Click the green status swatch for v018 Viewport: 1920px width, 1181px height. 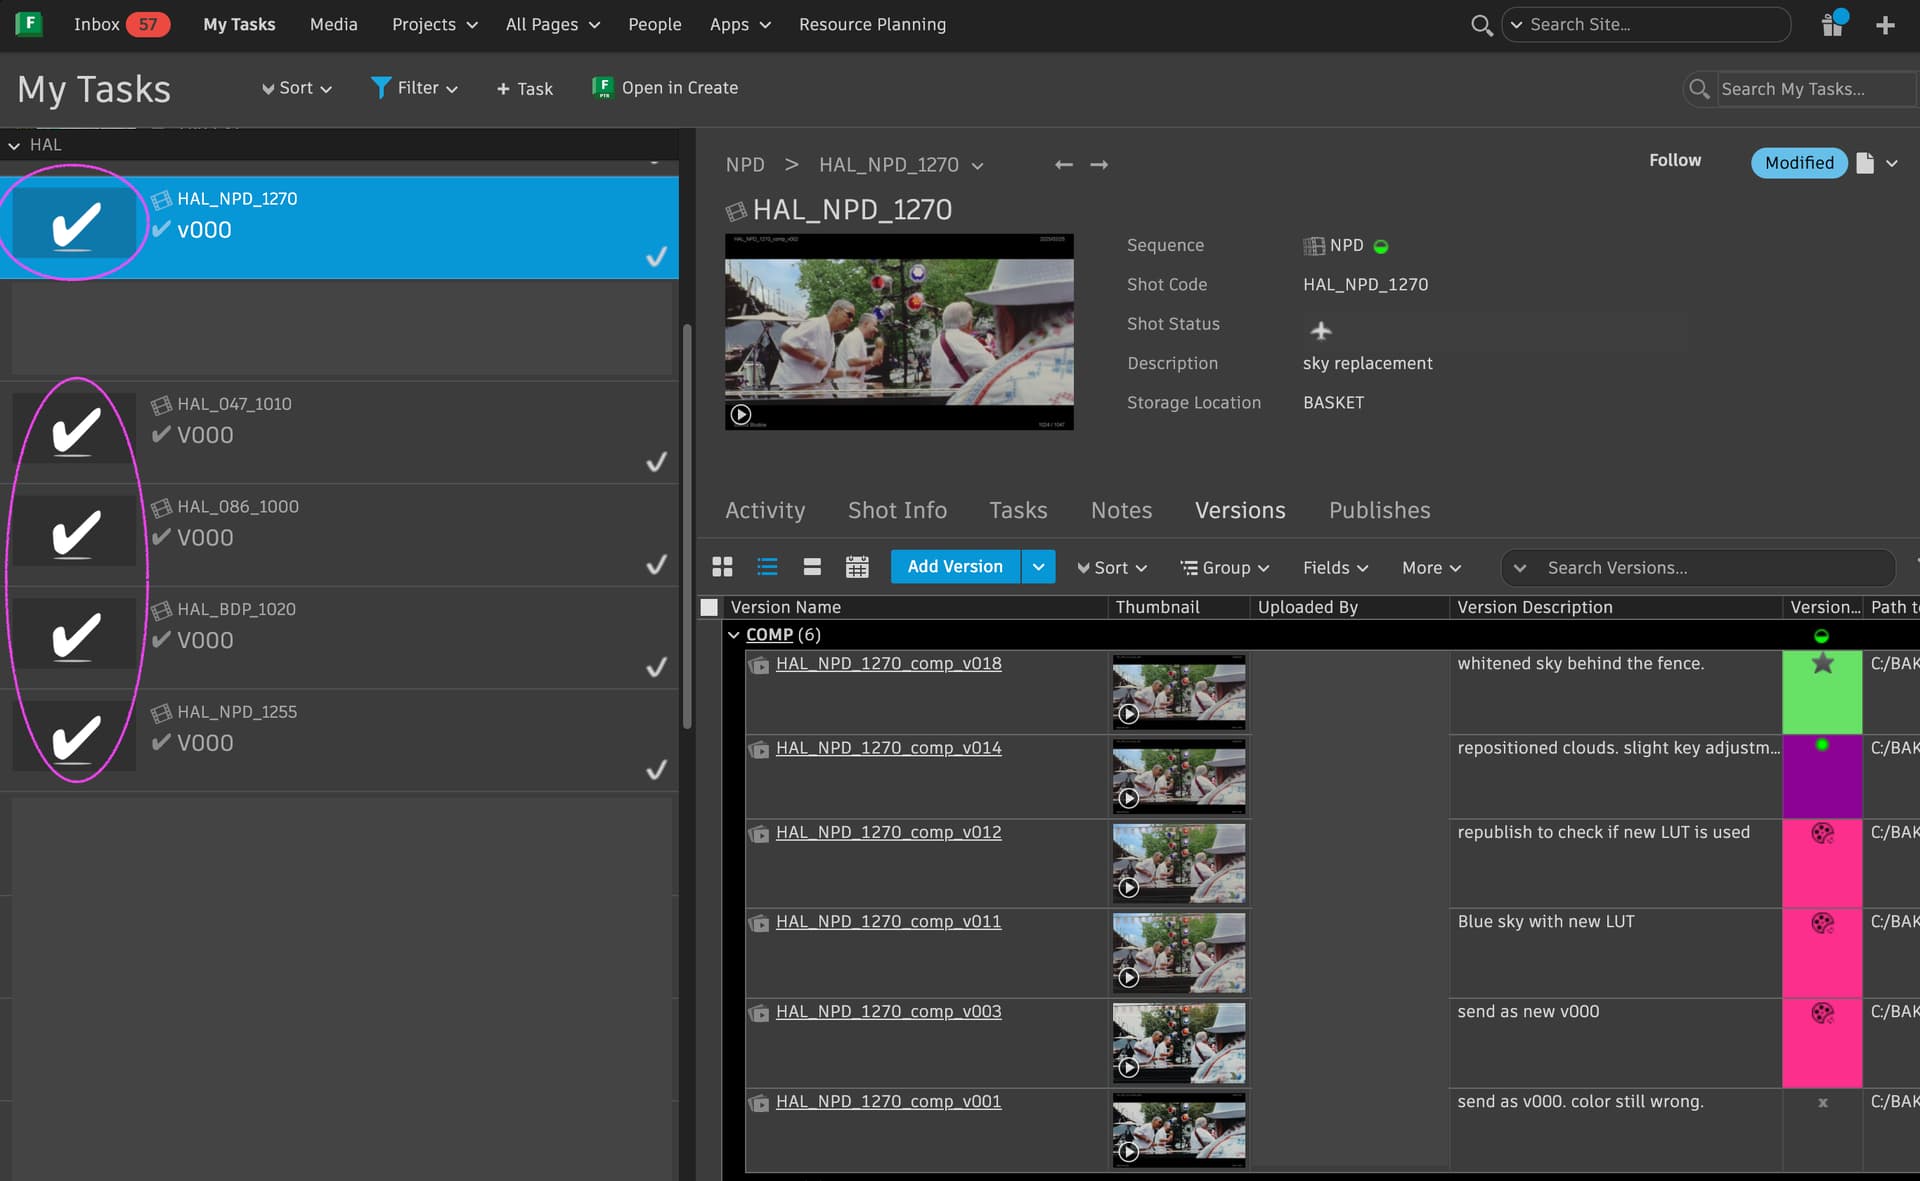tap(1821, 692)
